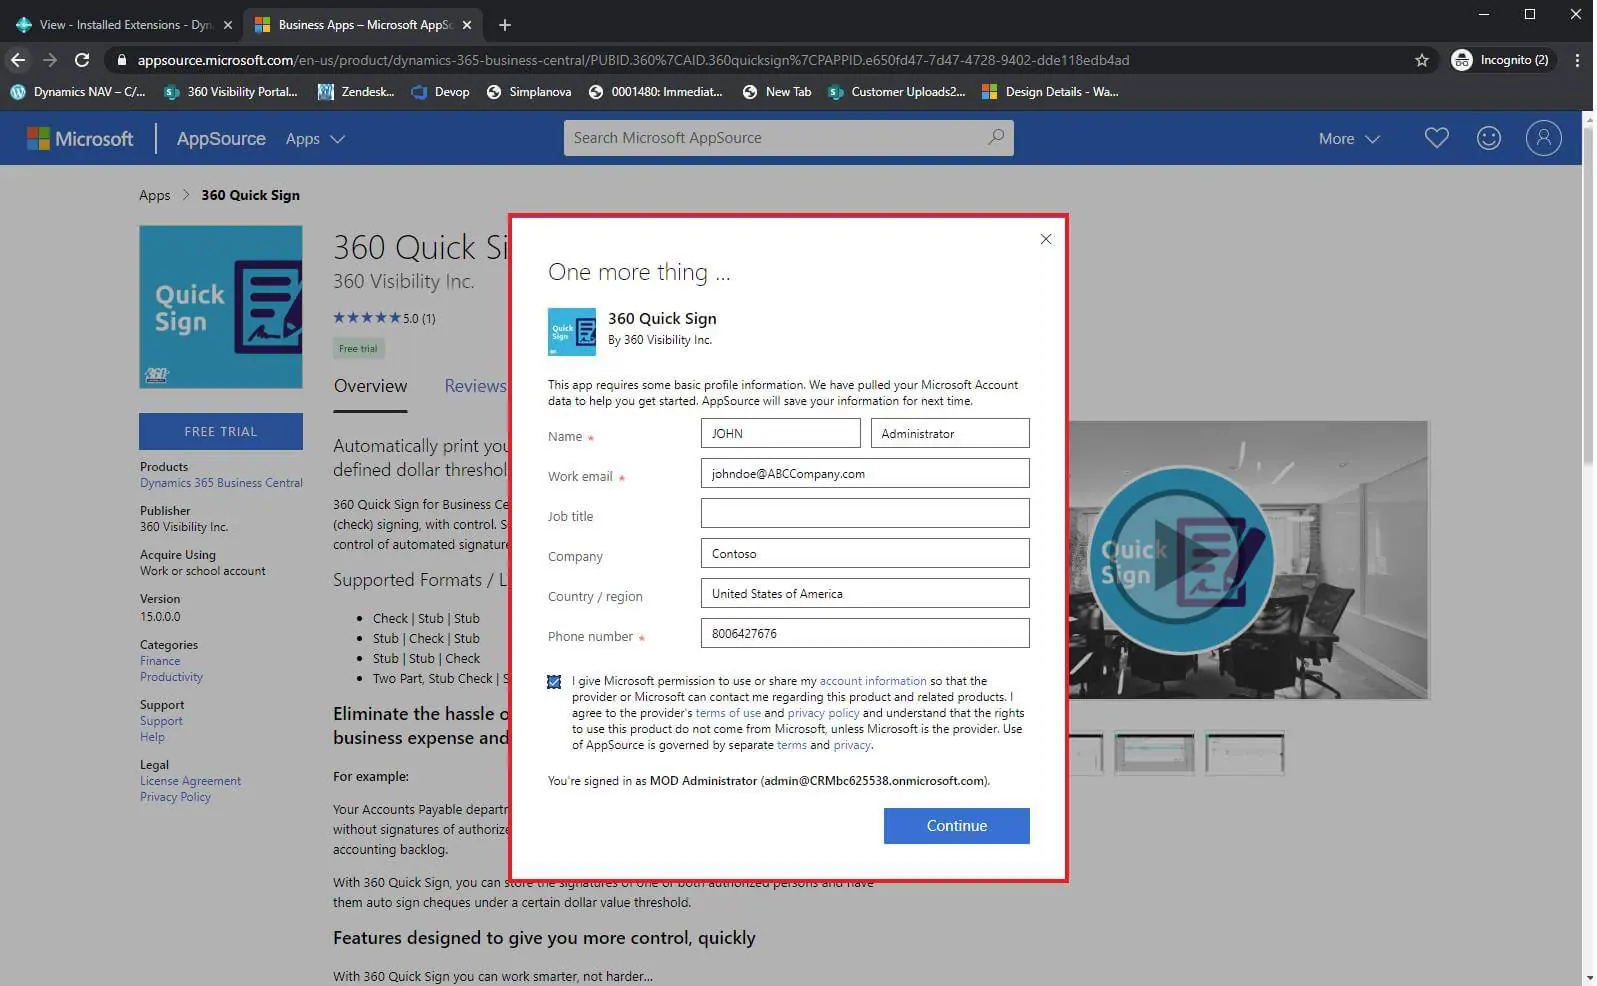Open Dynamics 365 Business Central product link
Viewport: 1597px width, 986px height.
click(x=221, y=483)
